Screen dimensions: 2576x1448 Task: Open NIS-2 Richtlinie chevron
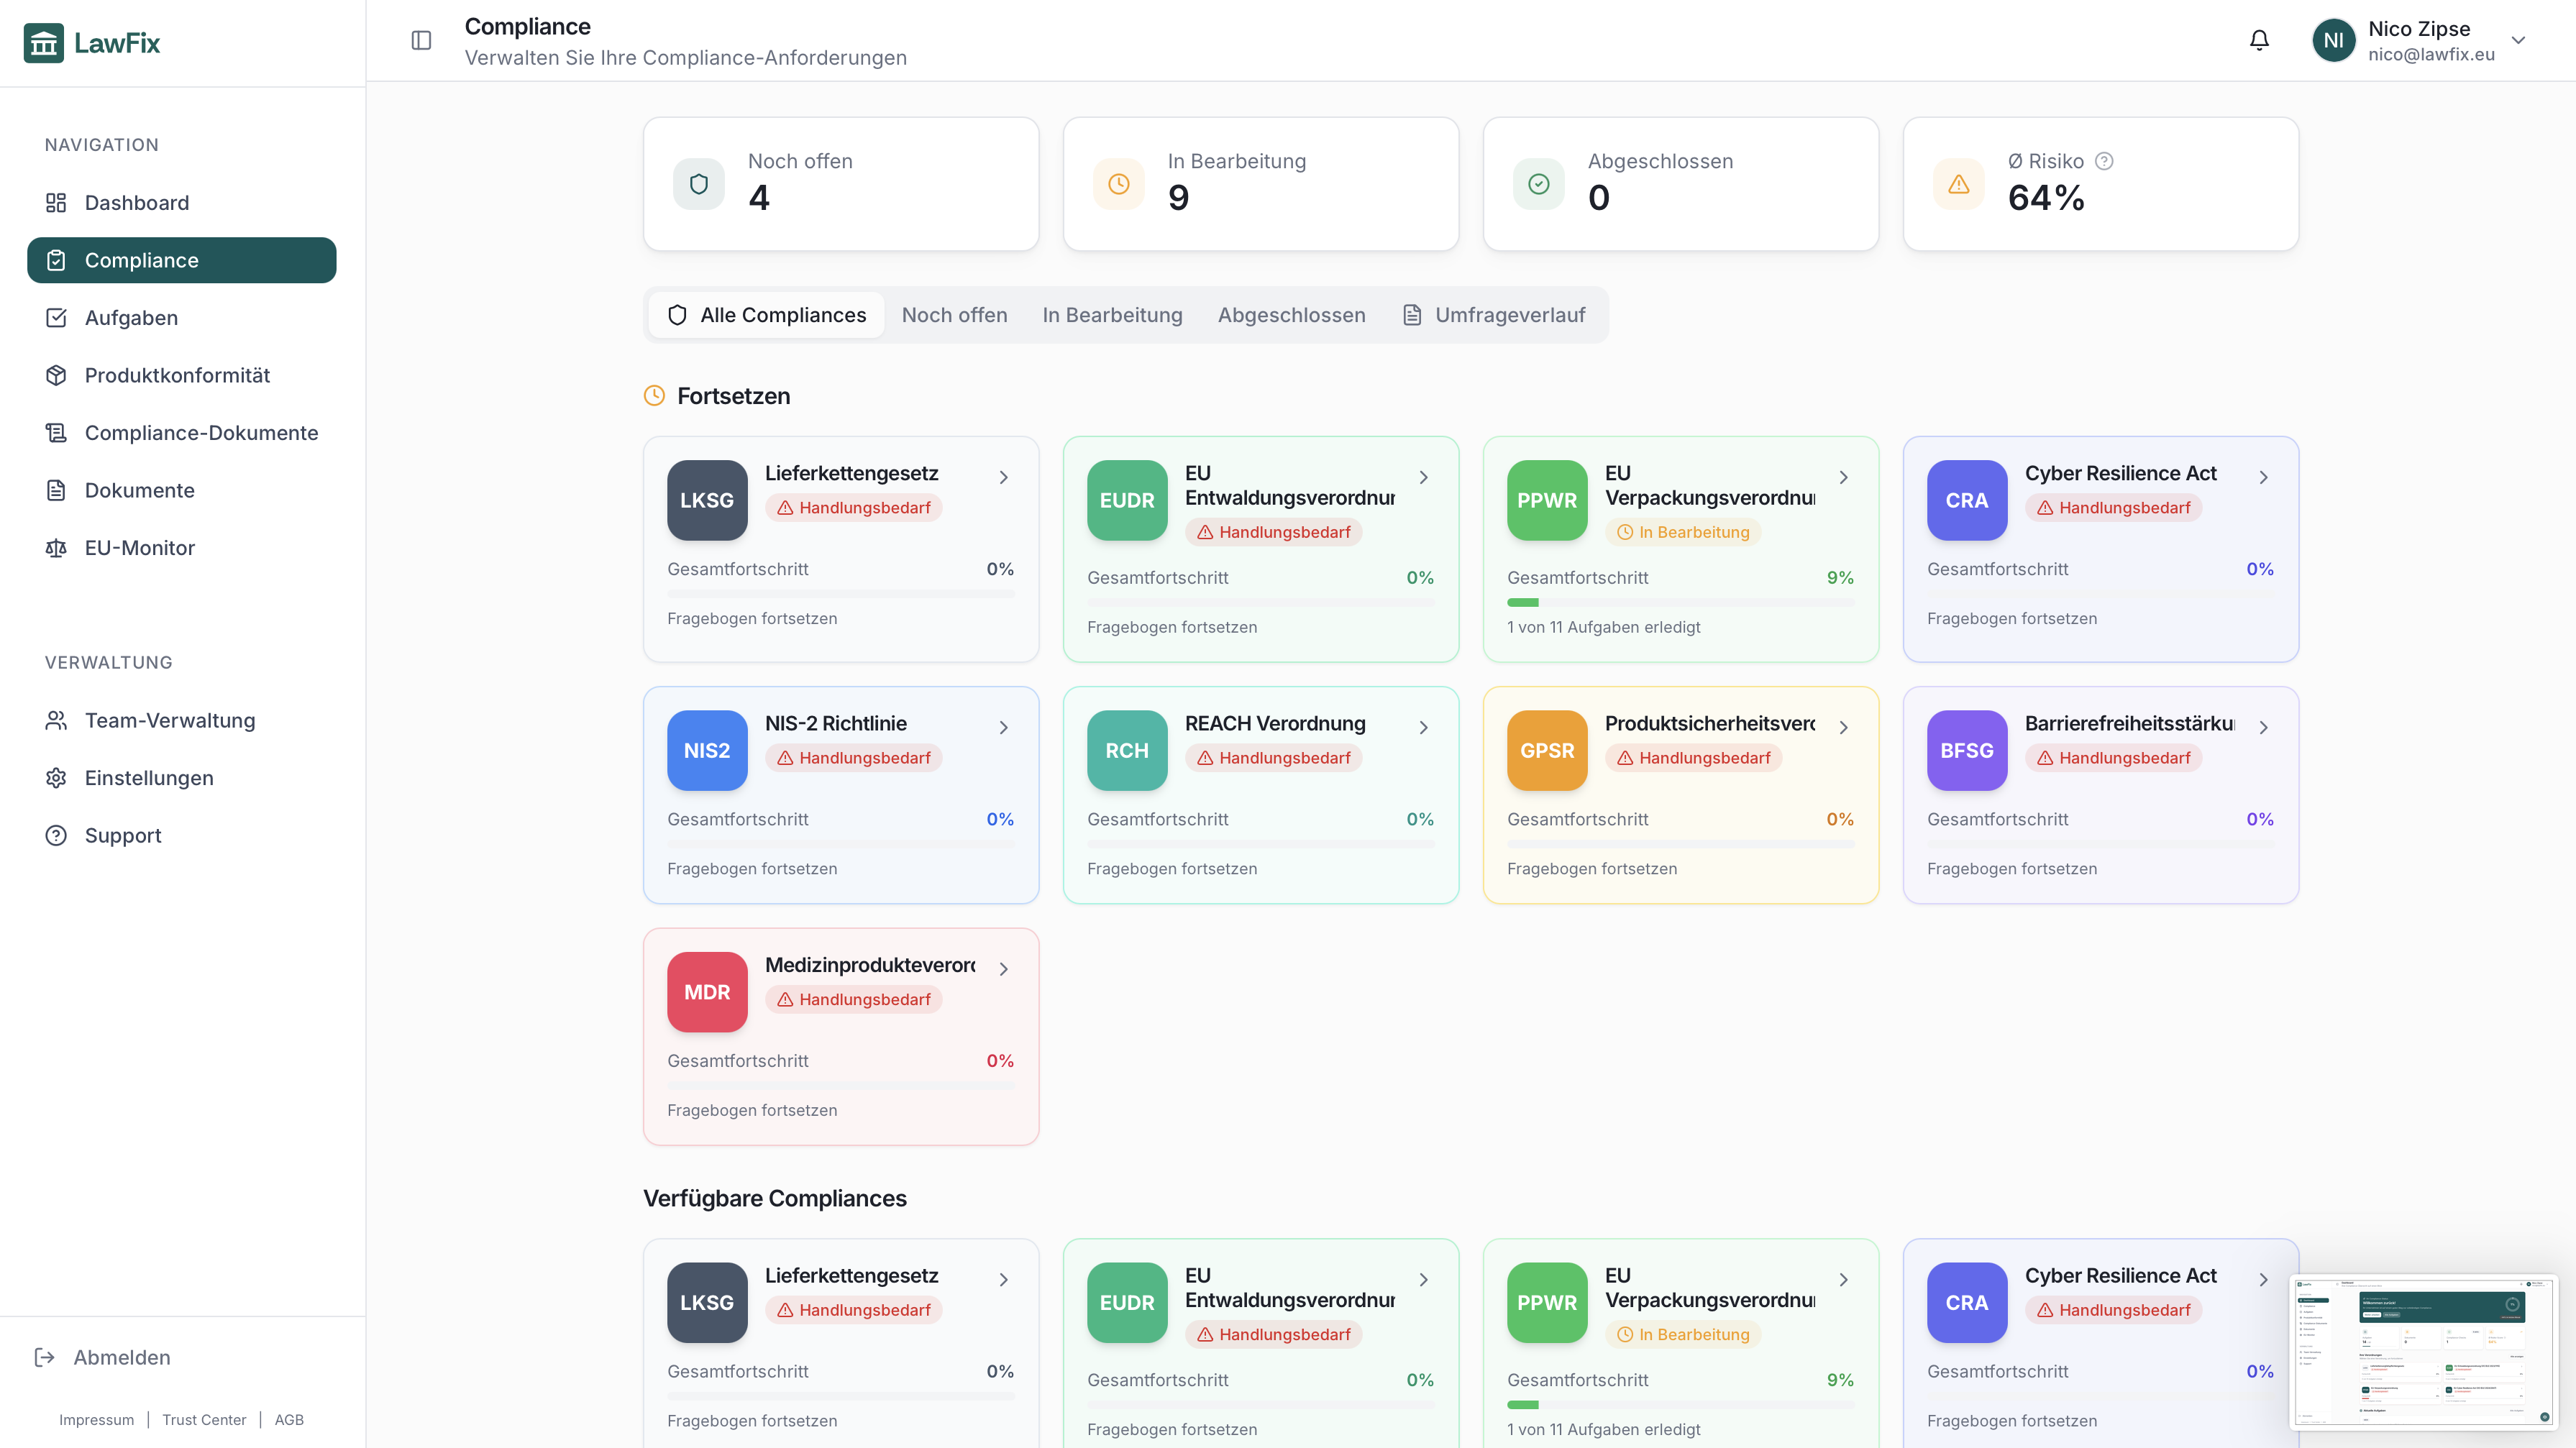pyautogui.click(x=1003, y=727)
